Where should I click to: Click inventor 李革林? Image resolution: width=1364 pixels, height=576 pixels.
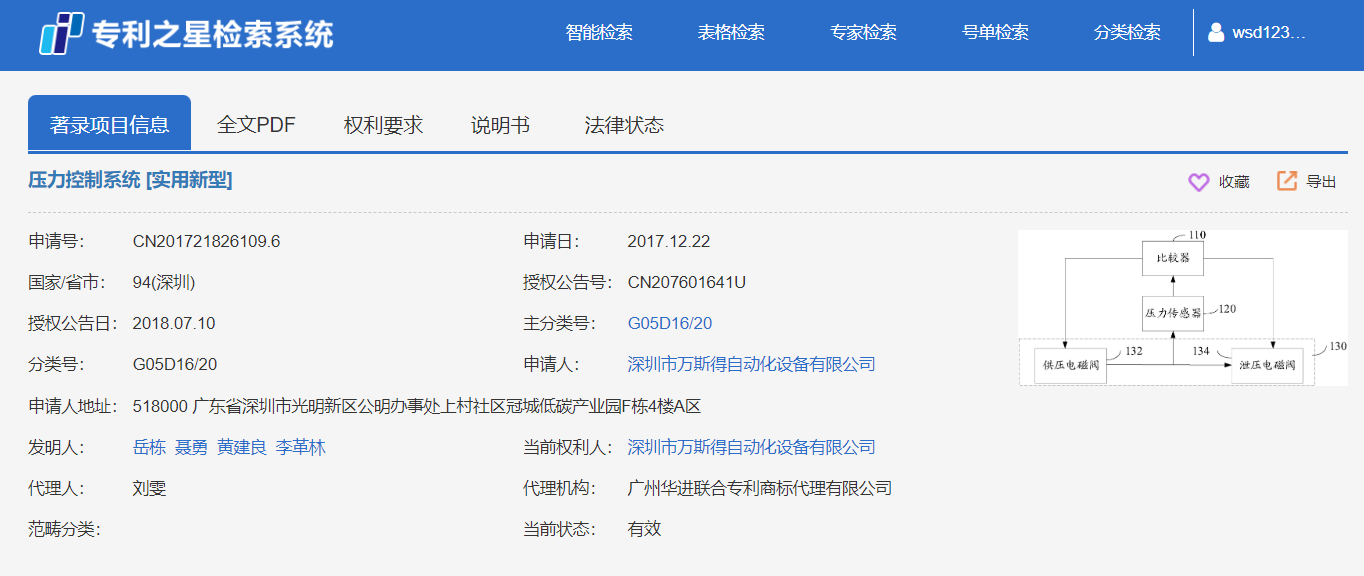point(301,447)
